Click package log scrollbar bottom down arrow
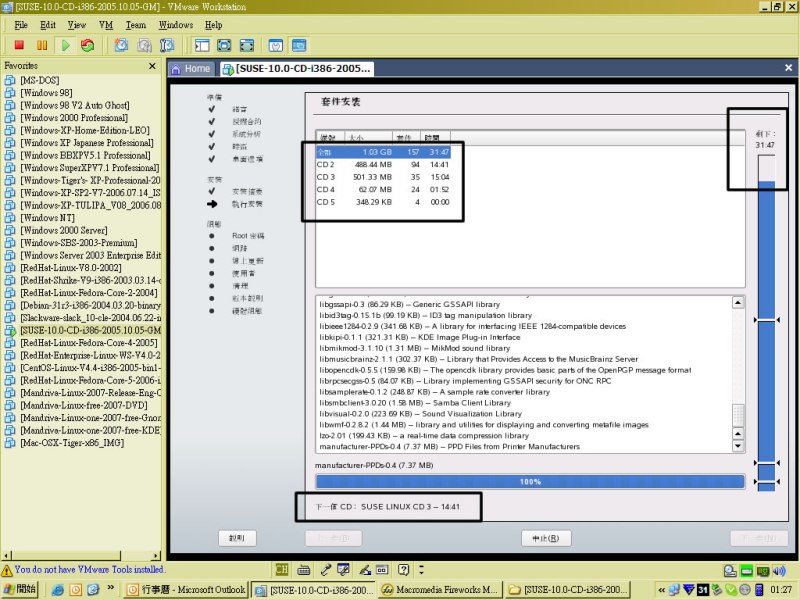 pyautogui.click(x=738, y=446)
